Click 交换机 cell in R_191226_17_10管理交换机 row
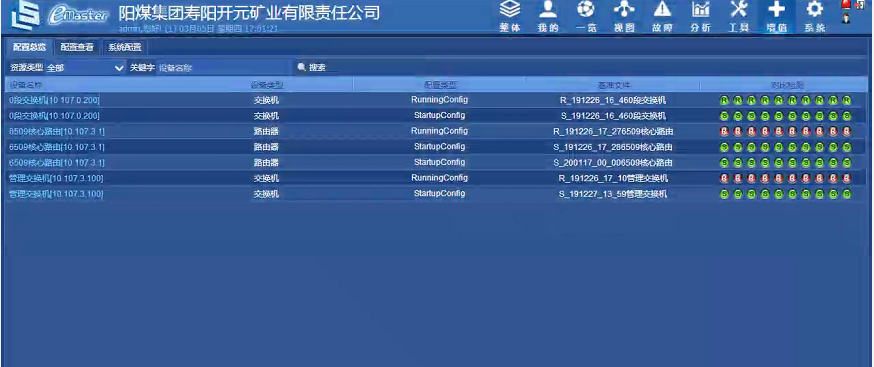The height and width of the screenshot is (367, 874). coord(266,178)
